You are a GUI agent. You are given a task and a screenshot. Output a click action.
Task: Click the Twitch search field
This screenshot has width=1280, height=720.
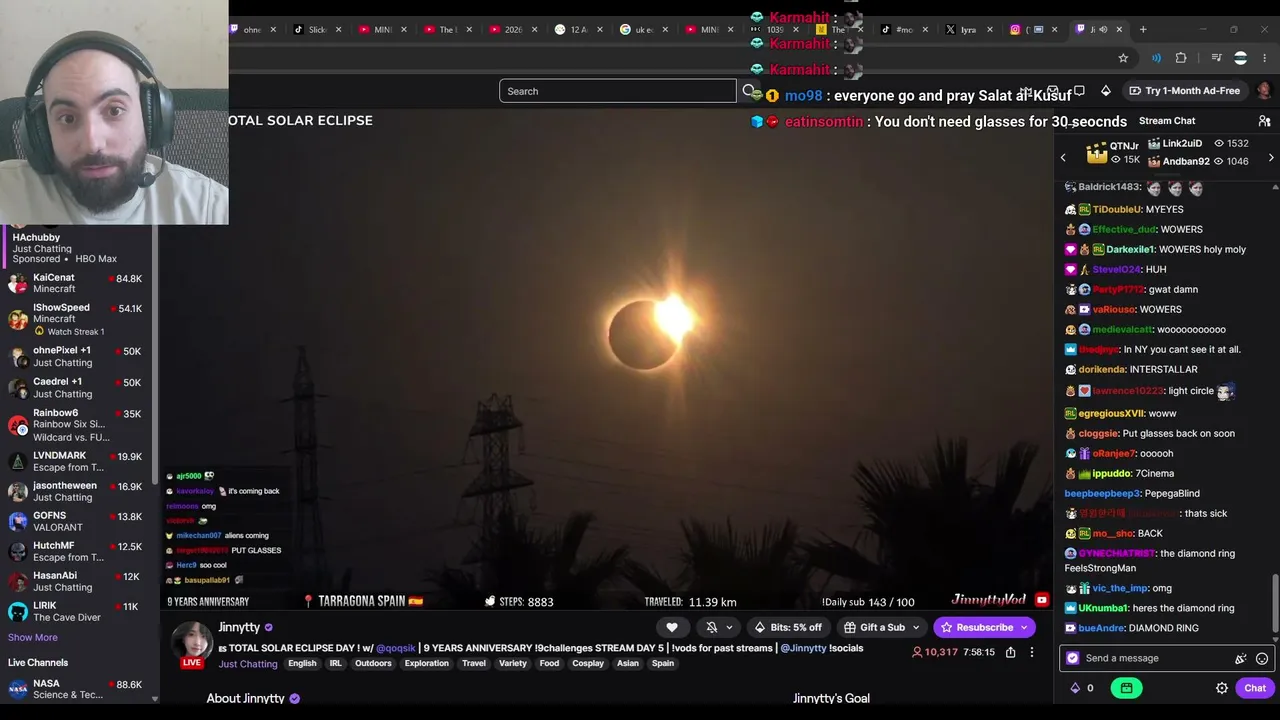coord(618,91)
